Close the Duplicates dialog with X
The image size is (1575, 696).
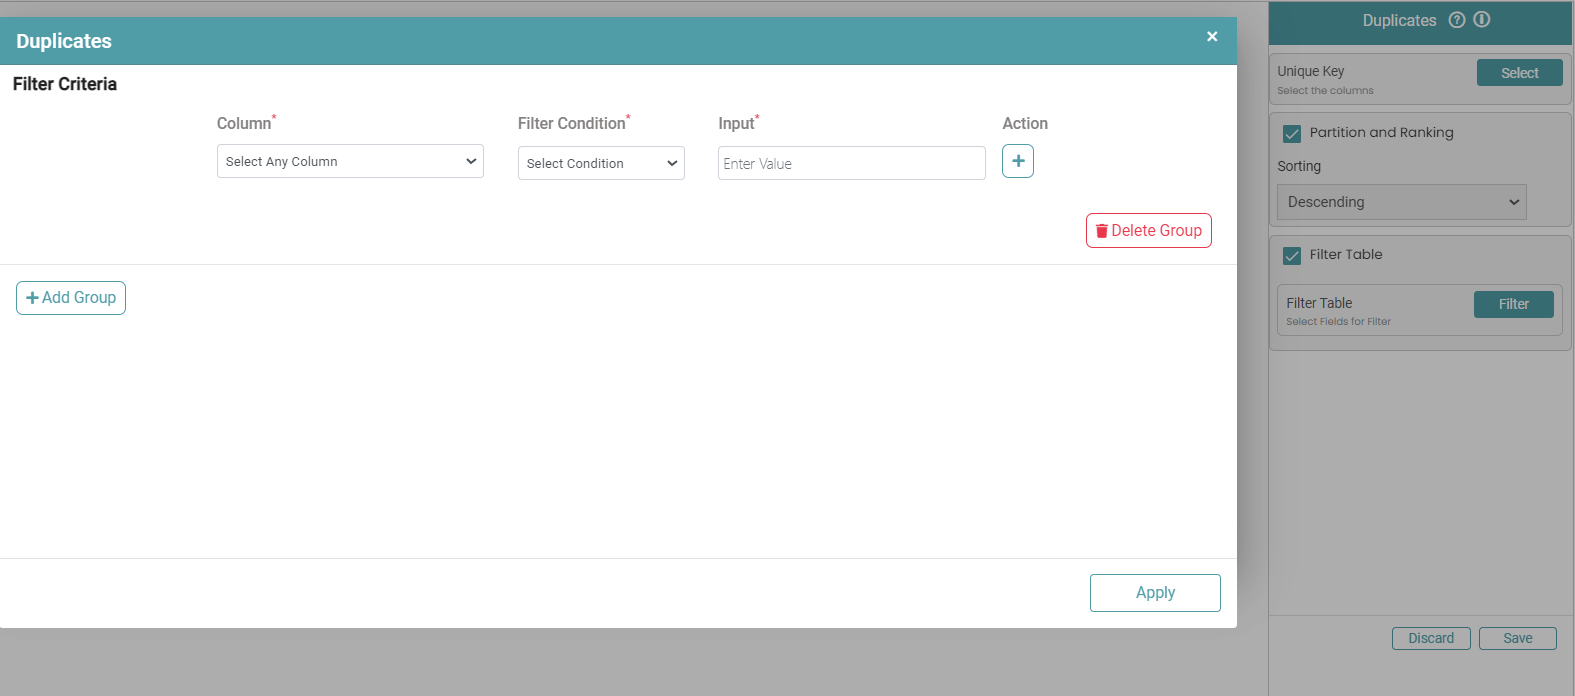coord(1212,37)
